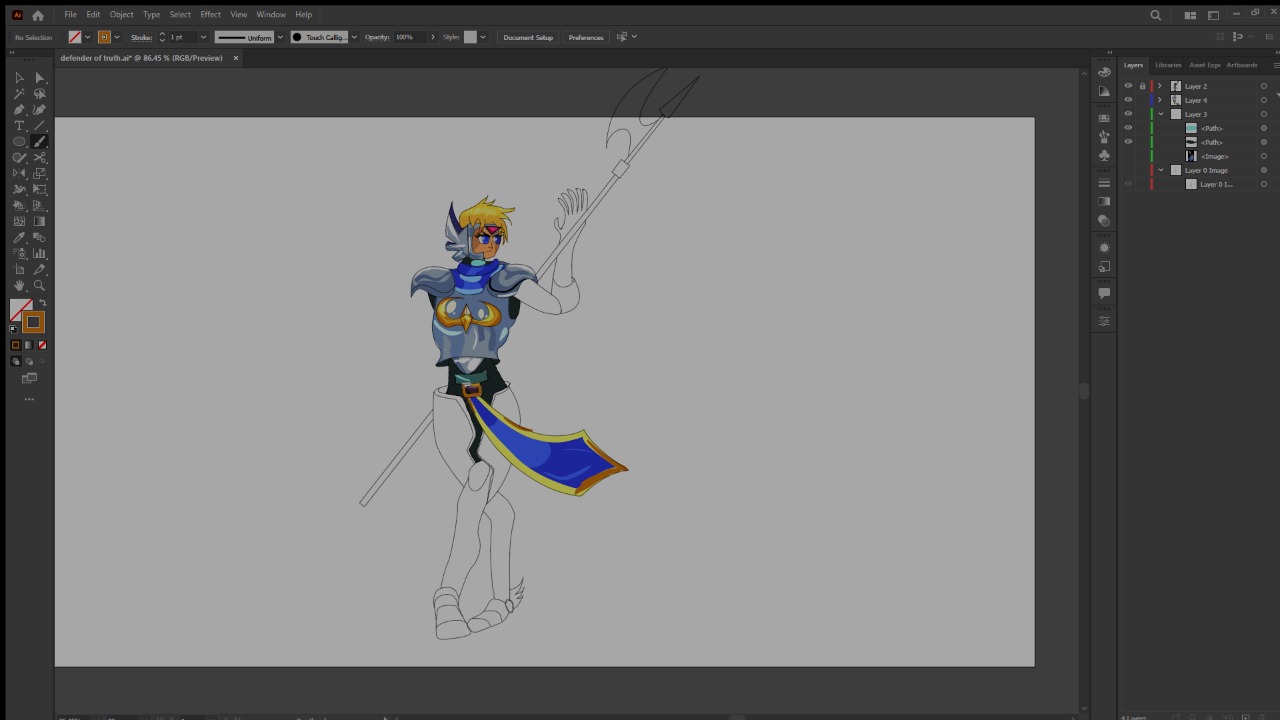1280x720 pixels.
Task: Click the Style swatch in control bar
Action: (470, 37)
